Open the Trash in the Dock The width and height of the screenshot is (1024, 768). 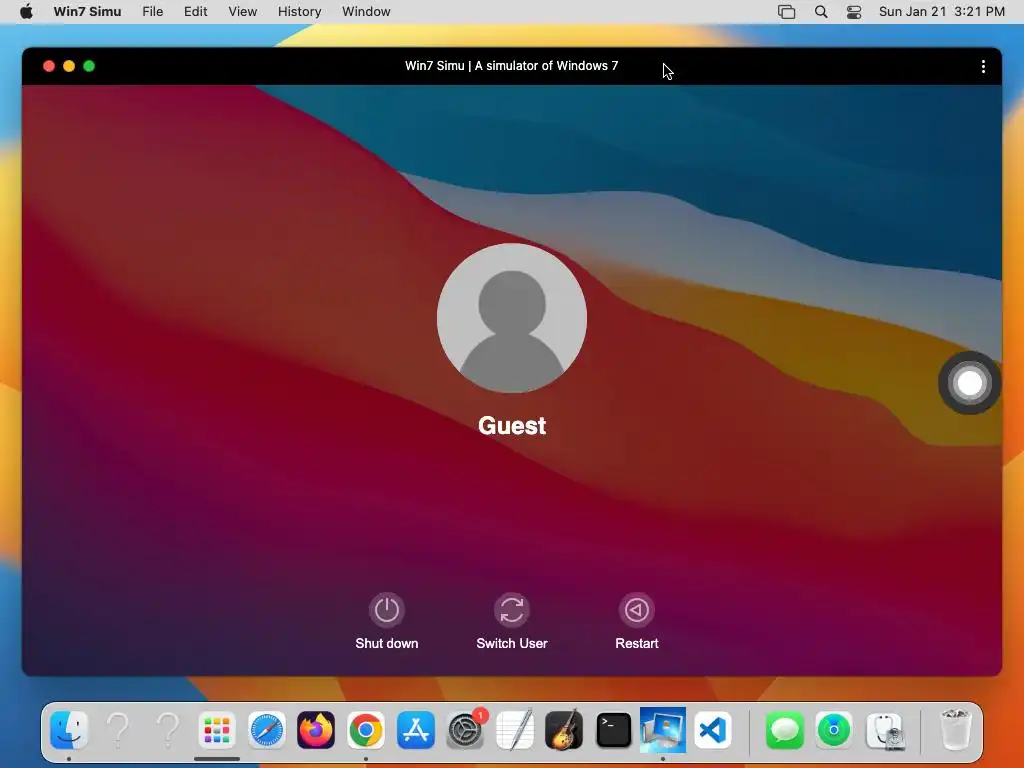tap(955, 729)
